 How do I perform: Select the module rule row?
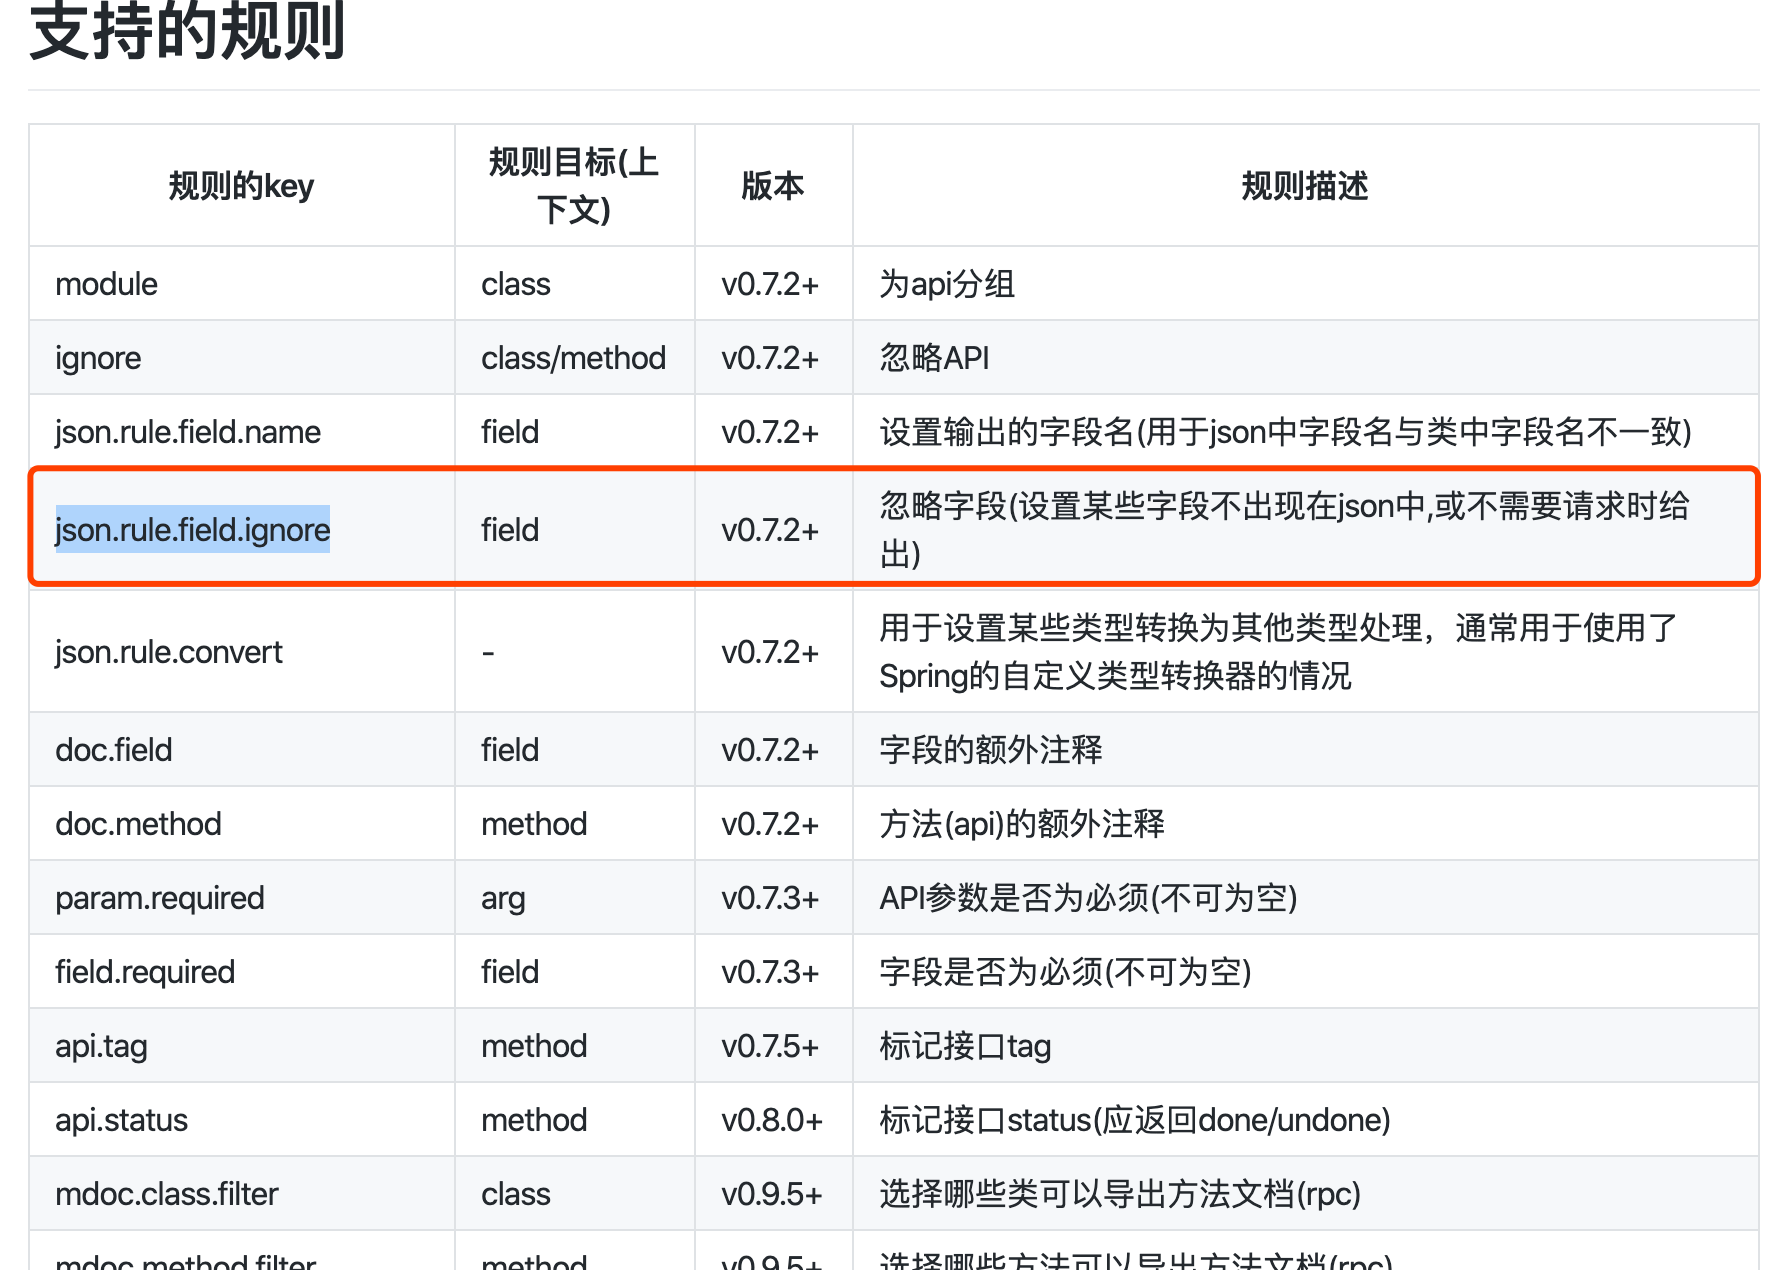(105, 283)
